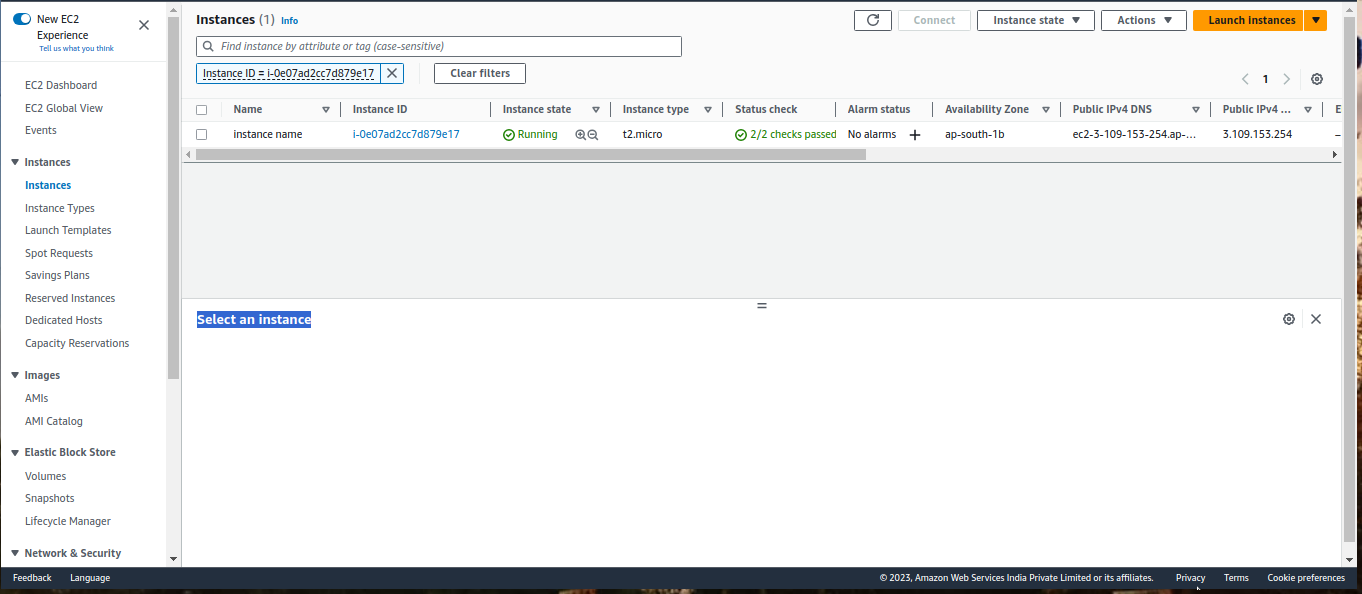The height and width of the screenshot is (594, 1362).
Task: Collapse the Images sidebar section
Action: (x=15, y=375)
